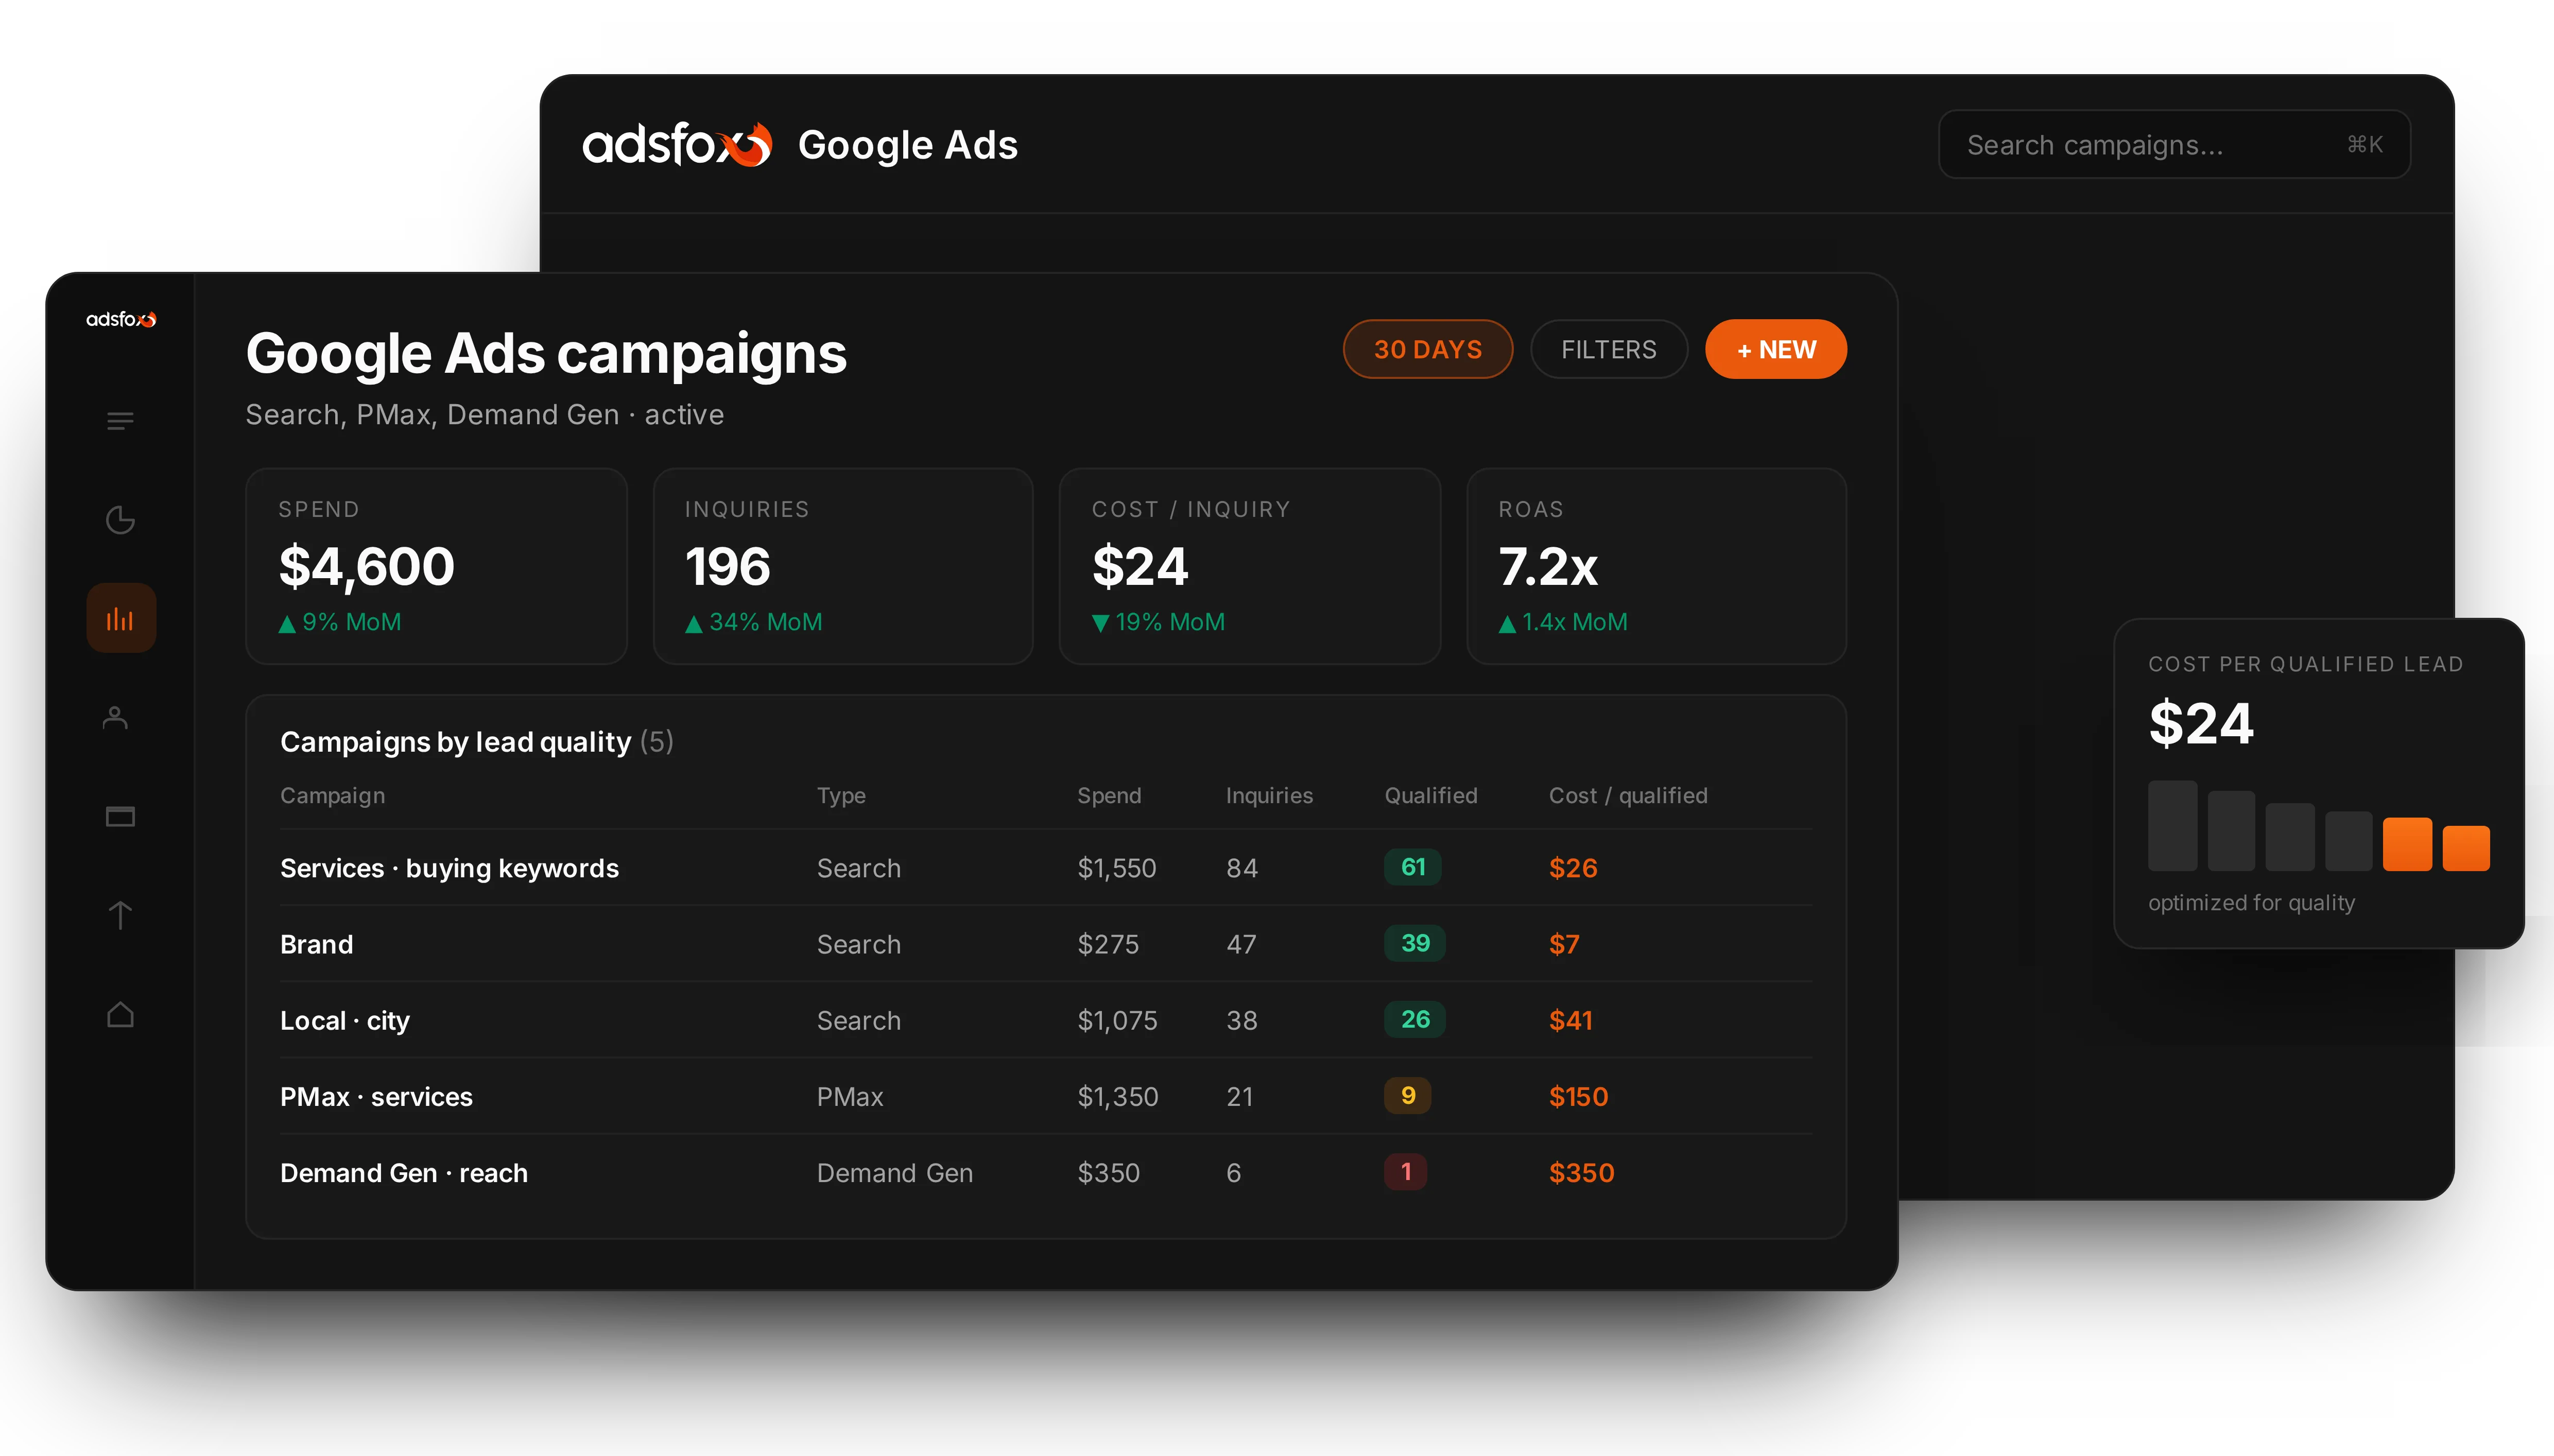This screenshot has height=1456, width=2554.
Task: Click the optimized for quality caption
Action: [2251, 902]
